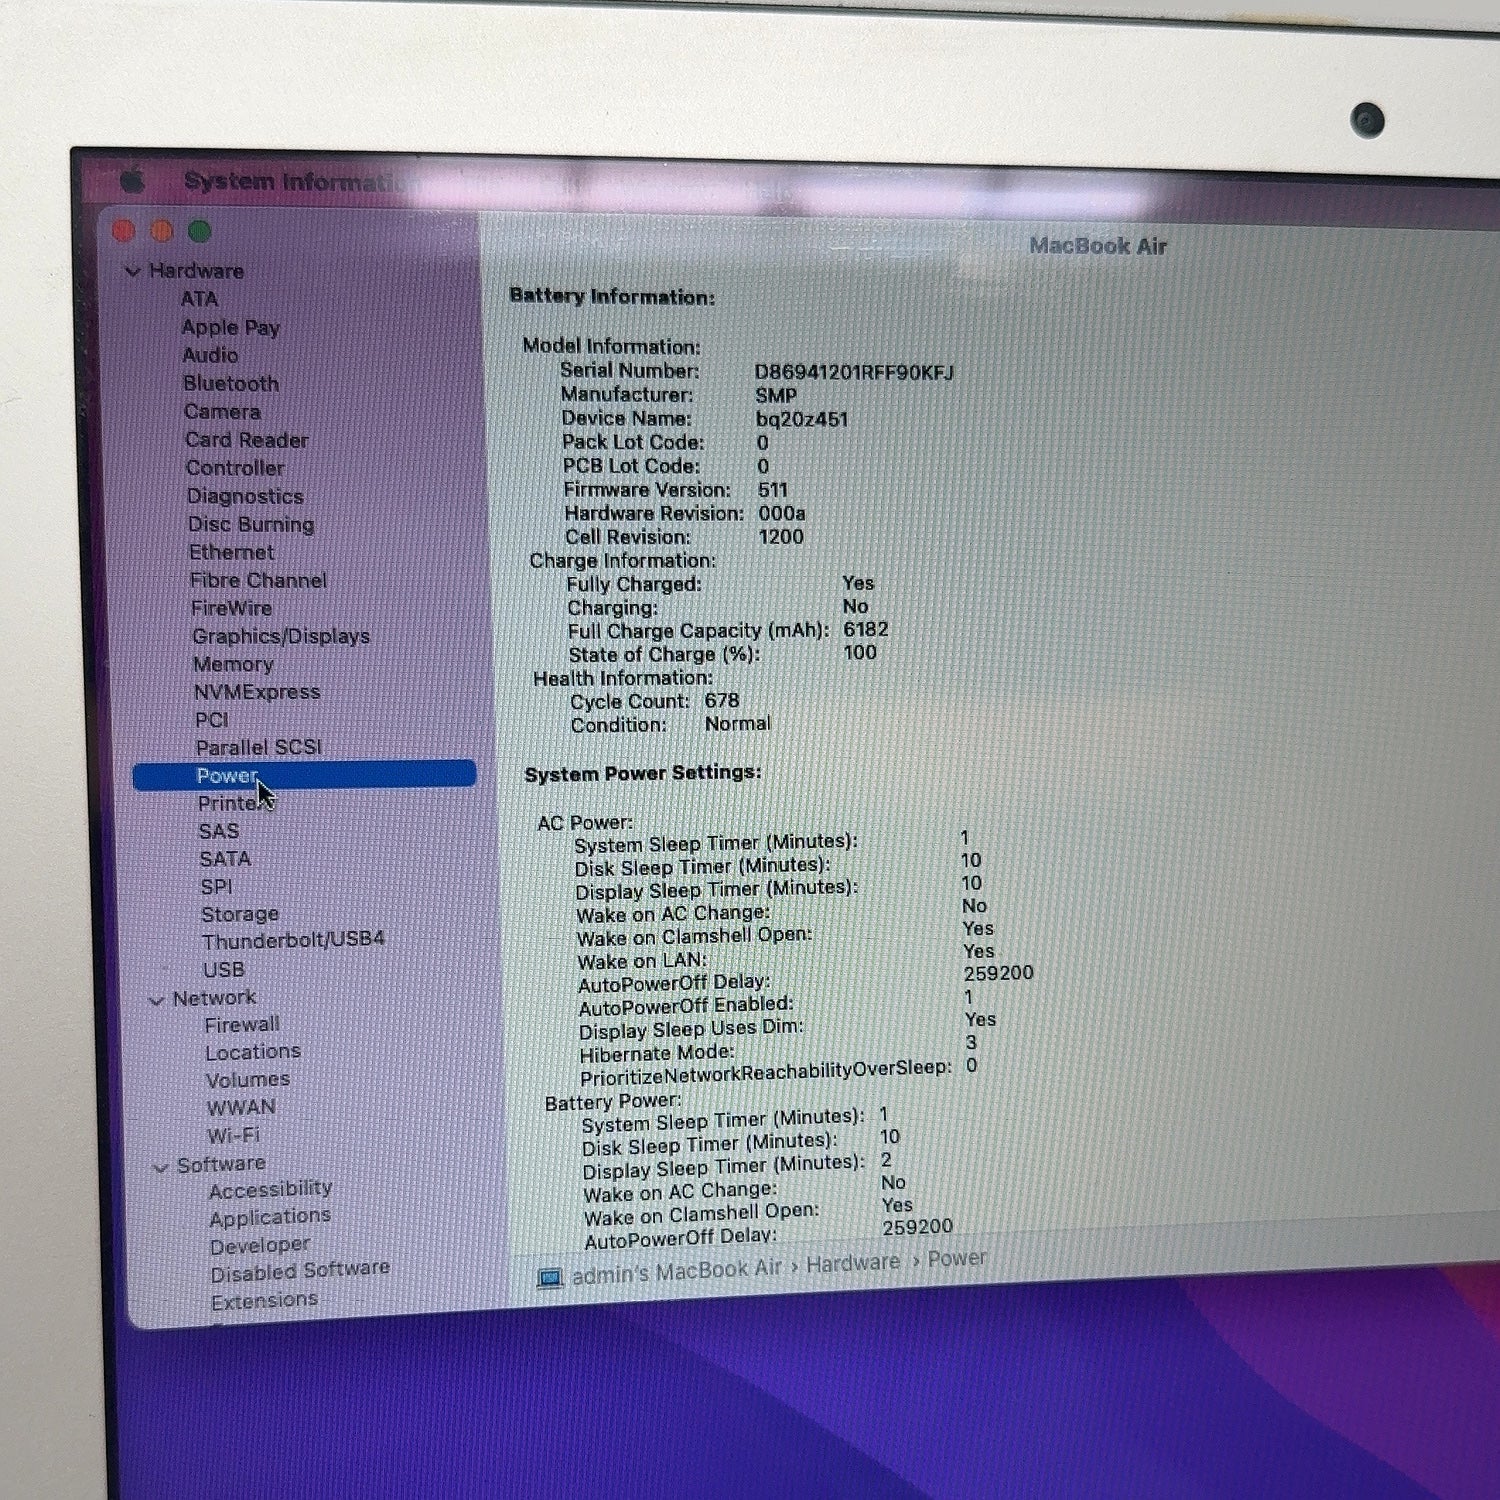
Task: Select the highlighted Power sidebar item
Action: [x=304, y=775]
